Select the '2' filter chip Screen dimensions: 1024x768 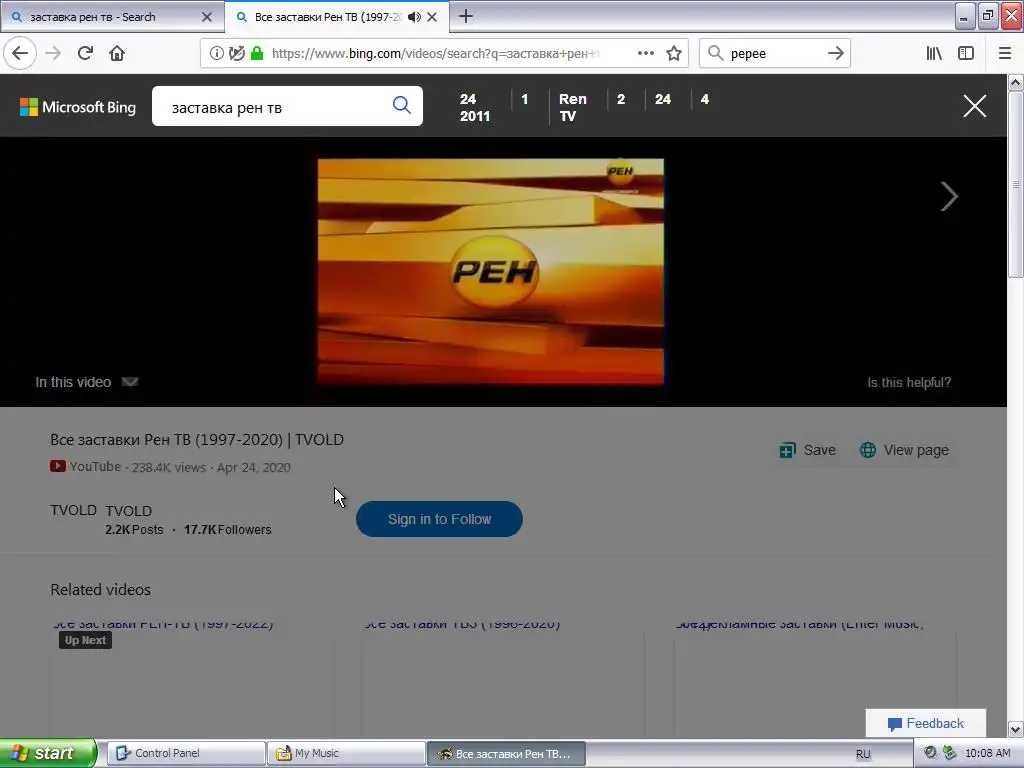(x=621, y=99)
